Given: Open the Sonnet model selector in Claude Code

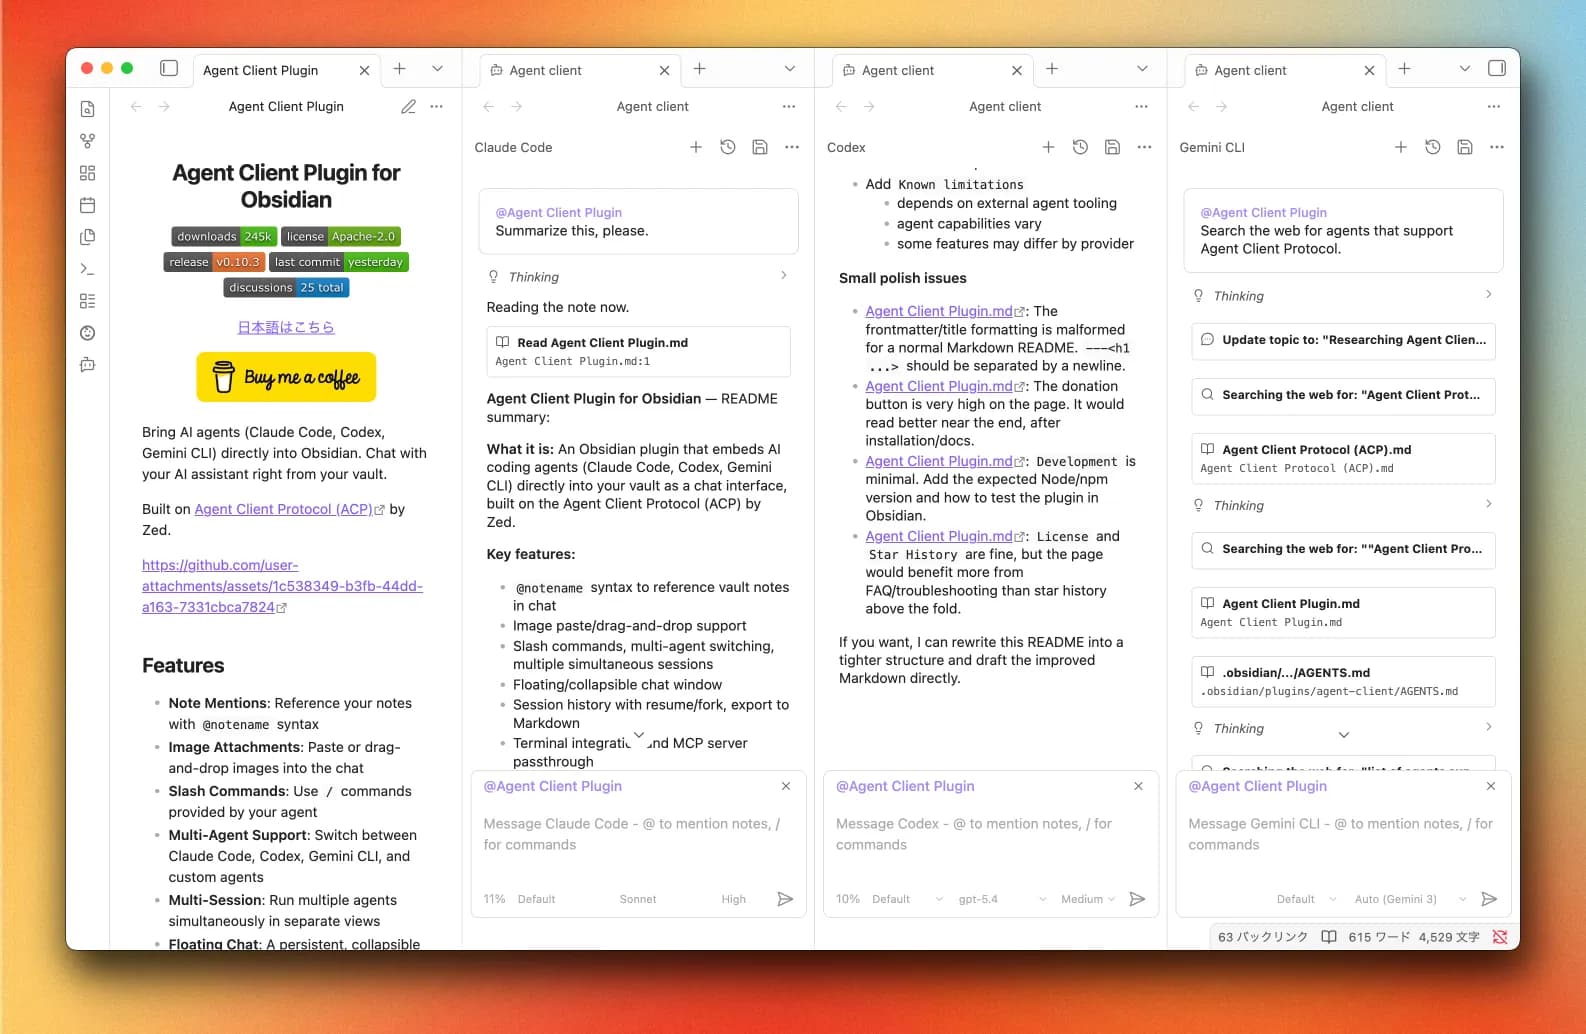Looking at the screenshot, I should pos(638,899).
